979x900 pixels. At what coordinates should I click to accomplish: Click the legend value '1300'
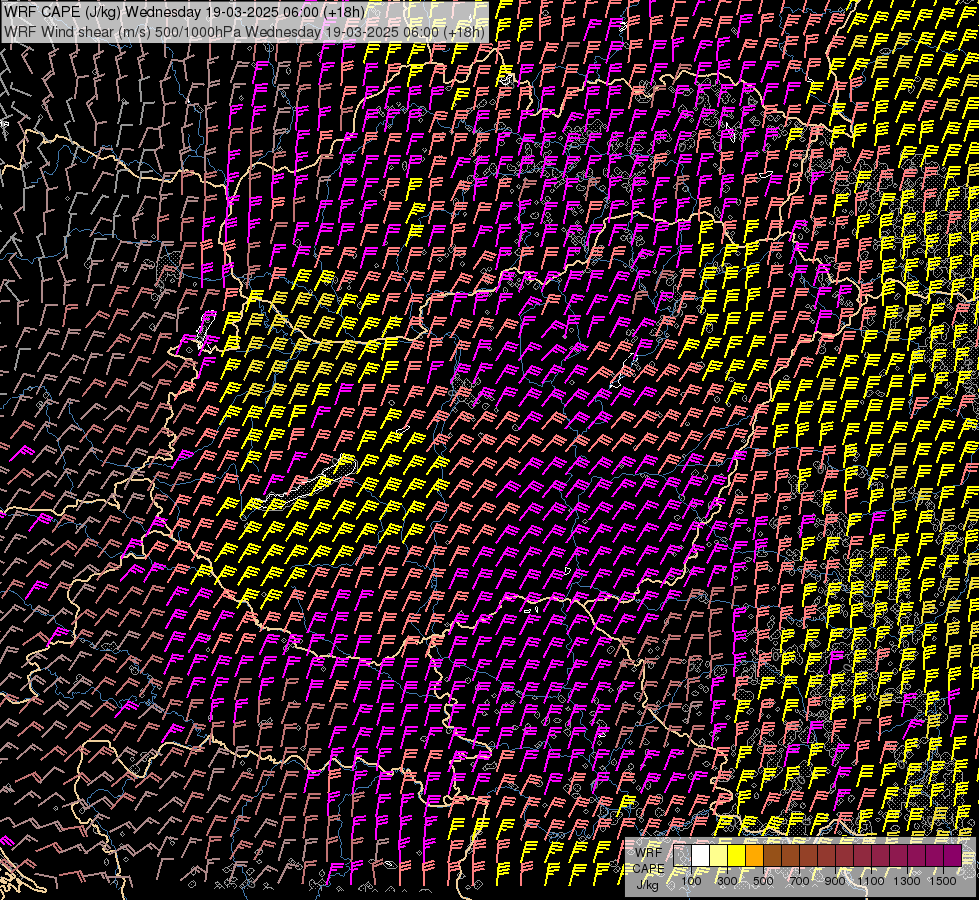point(907,881)
